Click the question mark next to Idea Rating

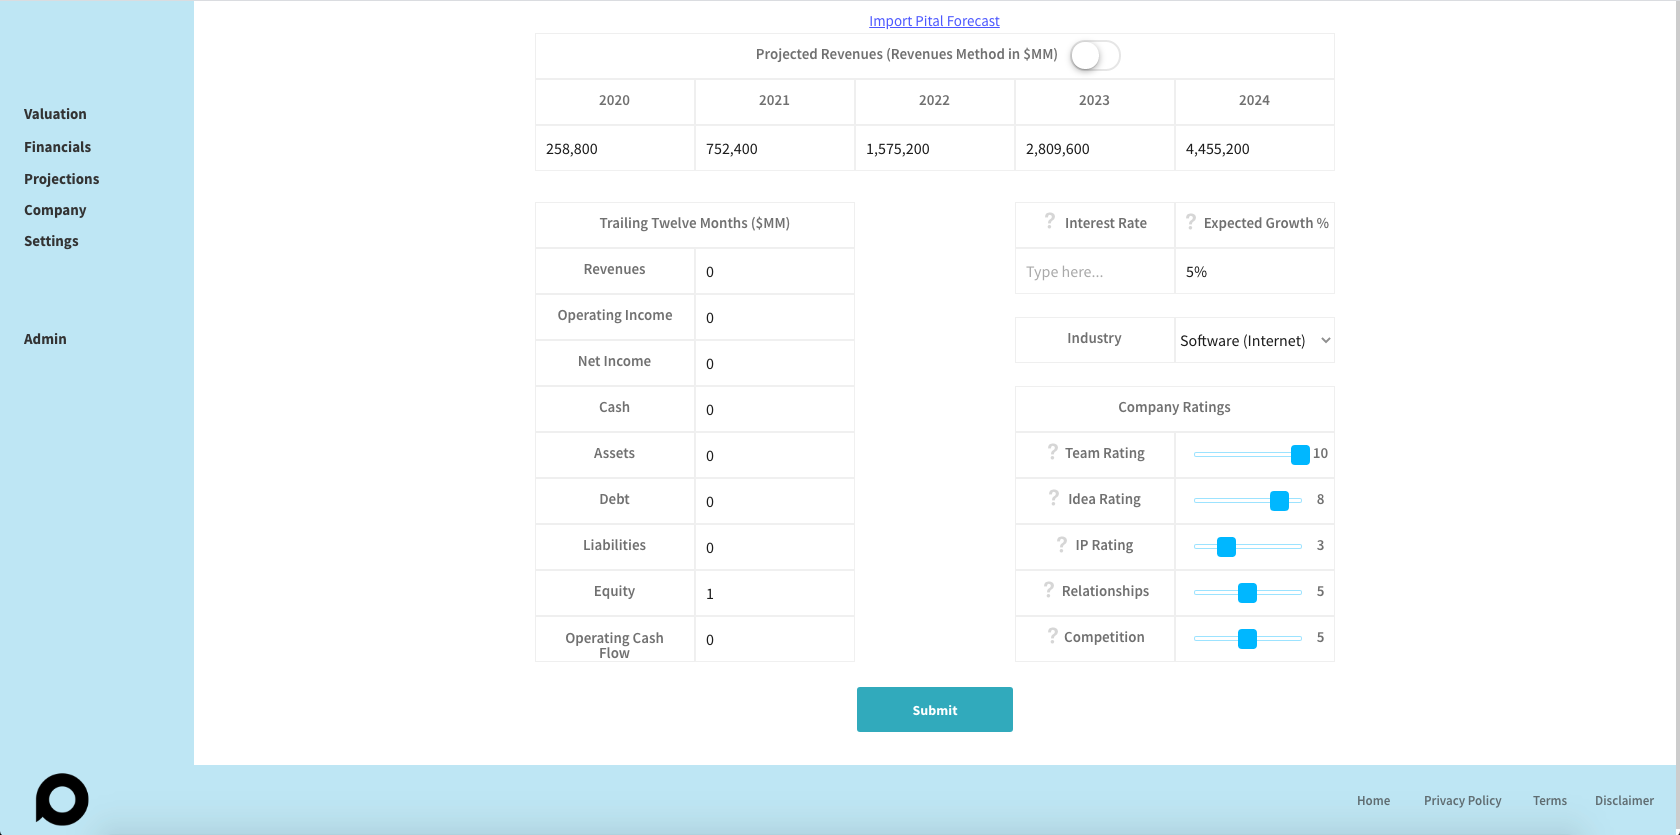pos(1053,498)
